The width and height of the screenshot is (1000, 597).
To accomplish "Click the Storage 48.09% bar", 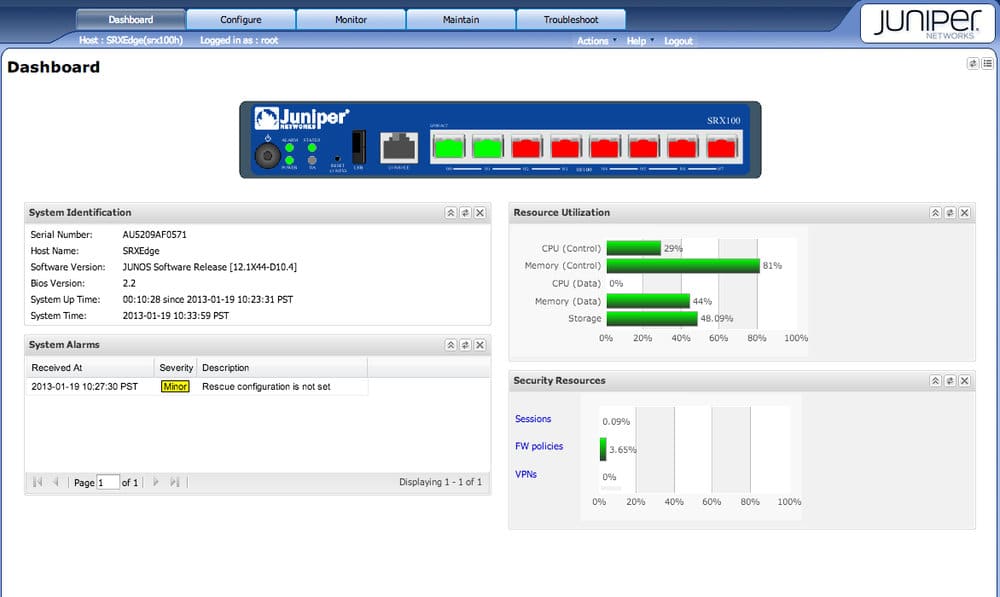I will (652, 318).
